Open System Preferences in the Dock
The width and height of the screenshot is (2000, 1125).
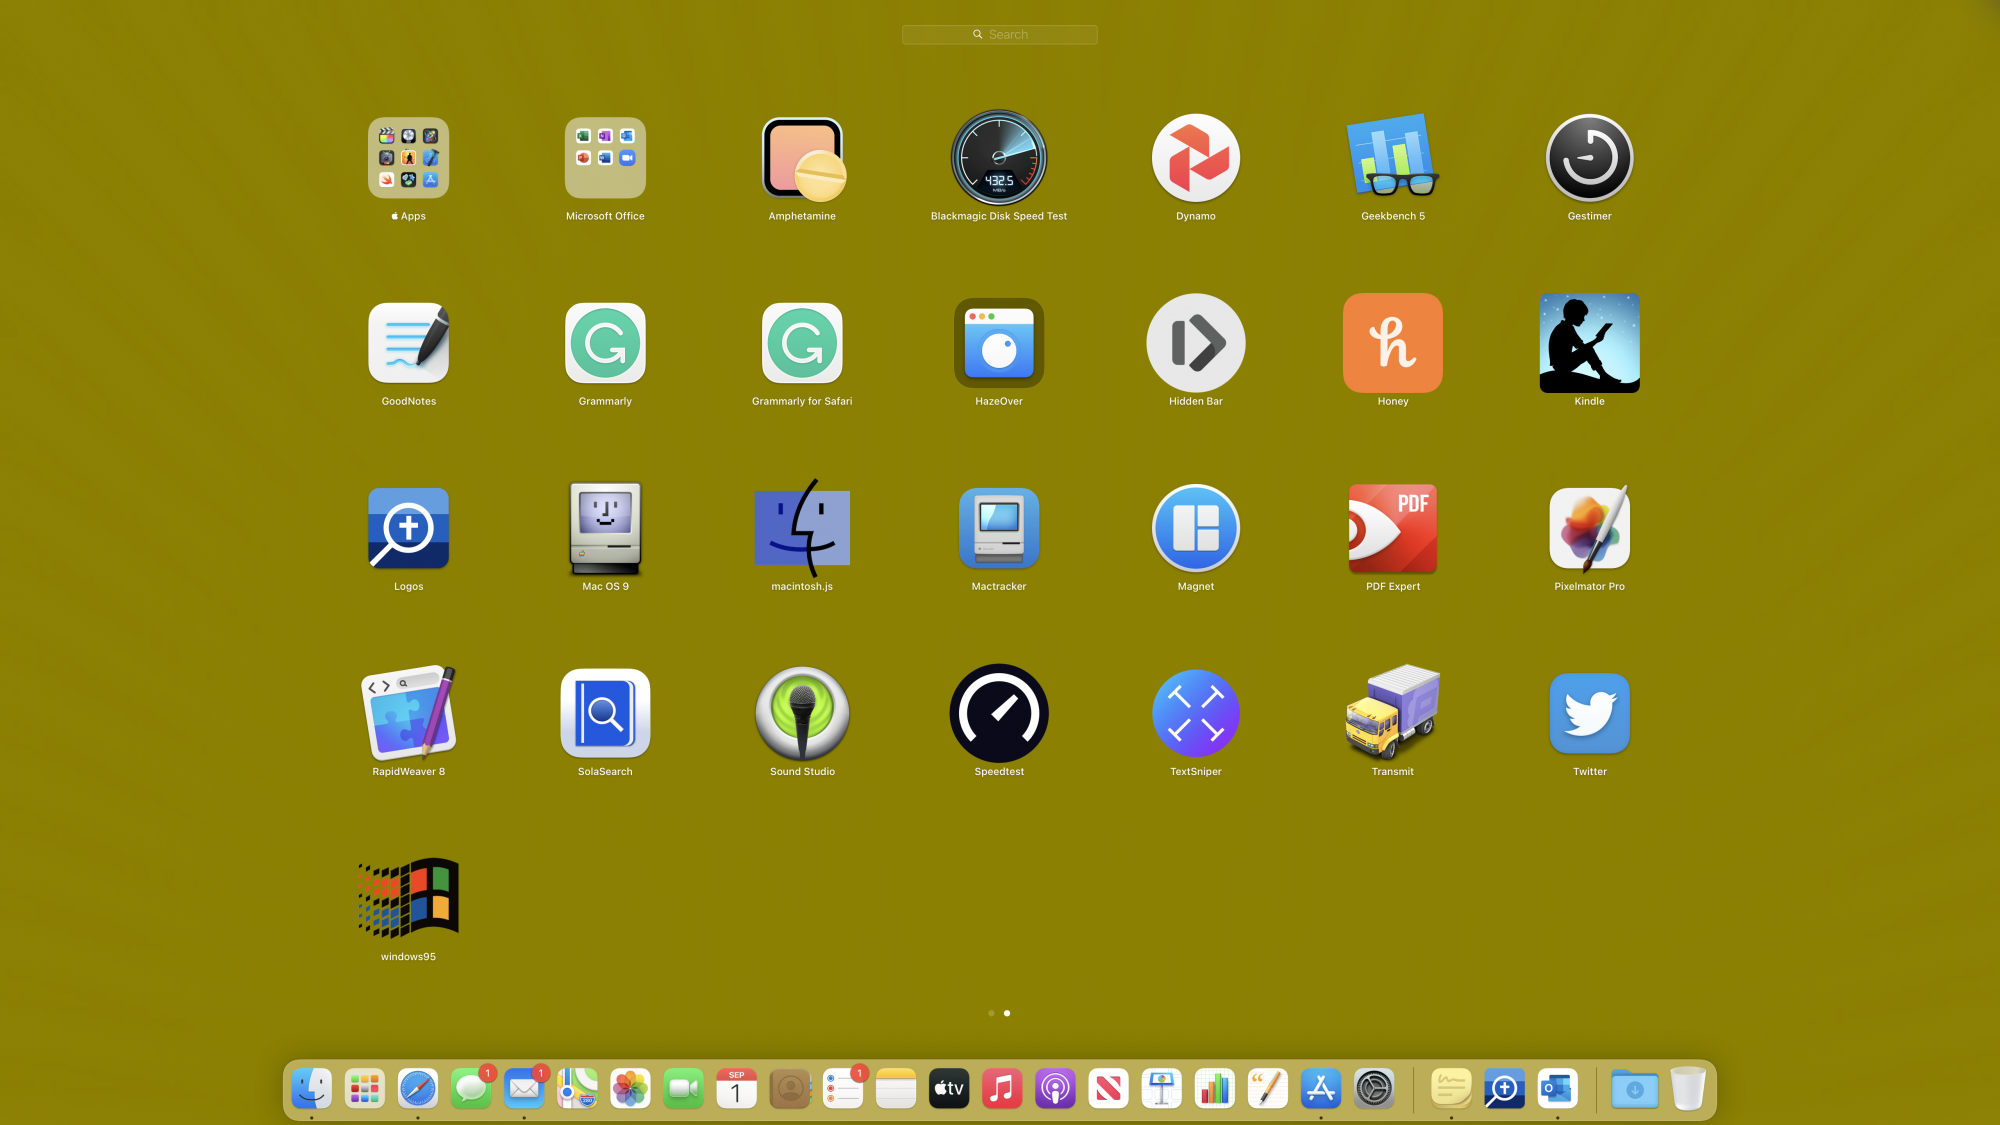tap(1374, 1089)
